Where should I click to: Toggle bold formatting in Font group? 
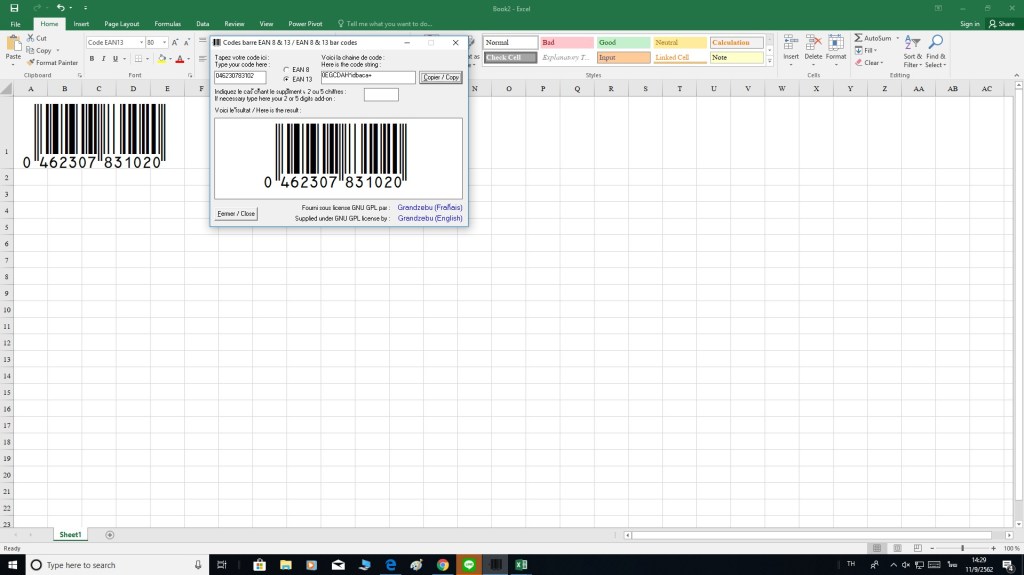tap(91, 59)
